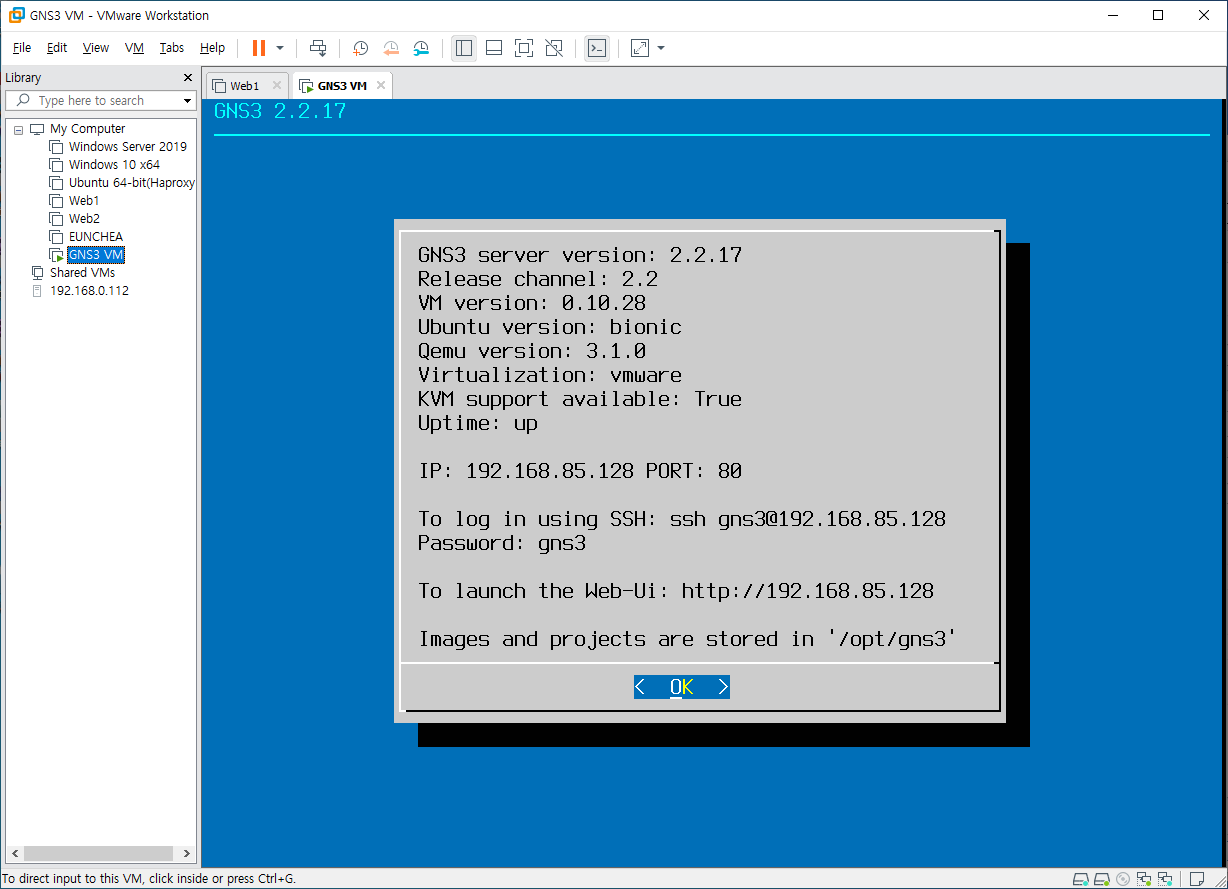Click the CD/DVD drive status icon
This screenshot has width=1228, height=889.
1123,879
